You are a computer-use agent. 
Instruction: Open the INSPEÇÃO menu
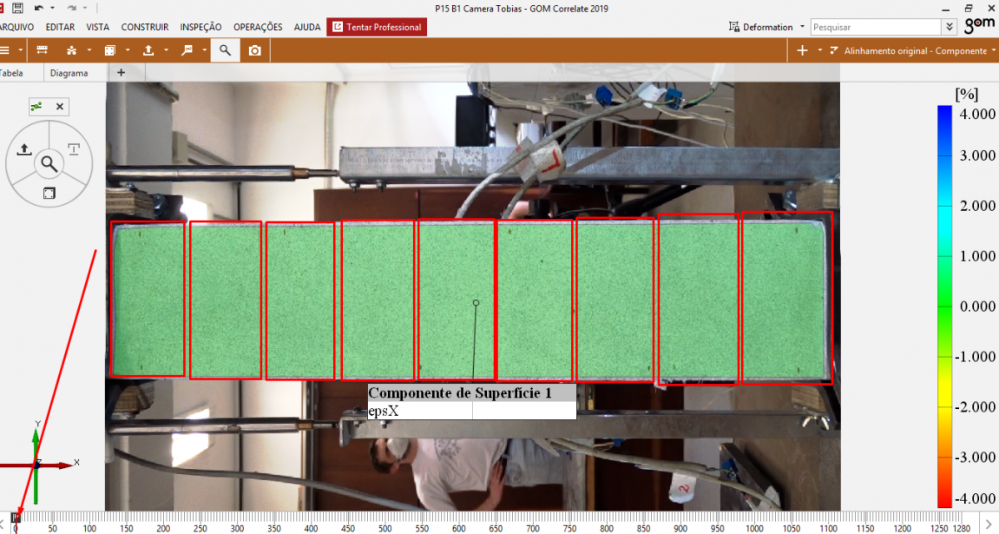(x=200, y=27)
